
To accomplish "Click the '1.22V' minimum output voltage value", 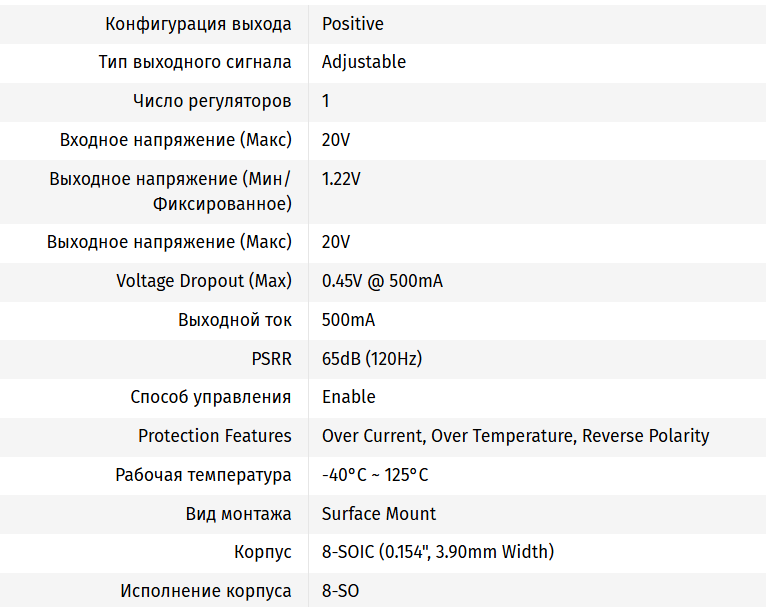I will pos(341,179).
